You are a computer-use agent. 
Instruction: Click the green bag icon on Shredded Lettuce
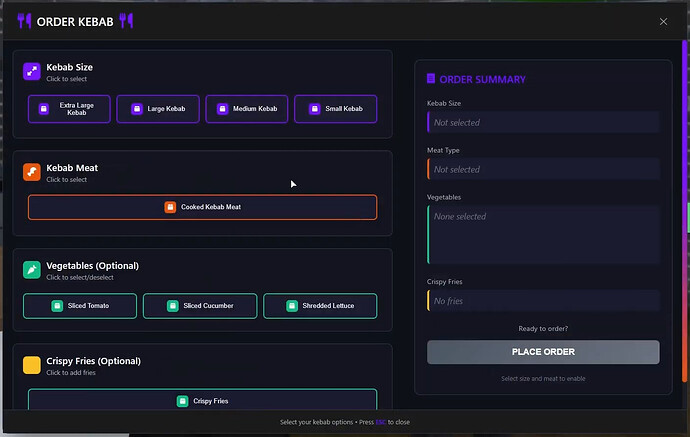pos(292,305)
